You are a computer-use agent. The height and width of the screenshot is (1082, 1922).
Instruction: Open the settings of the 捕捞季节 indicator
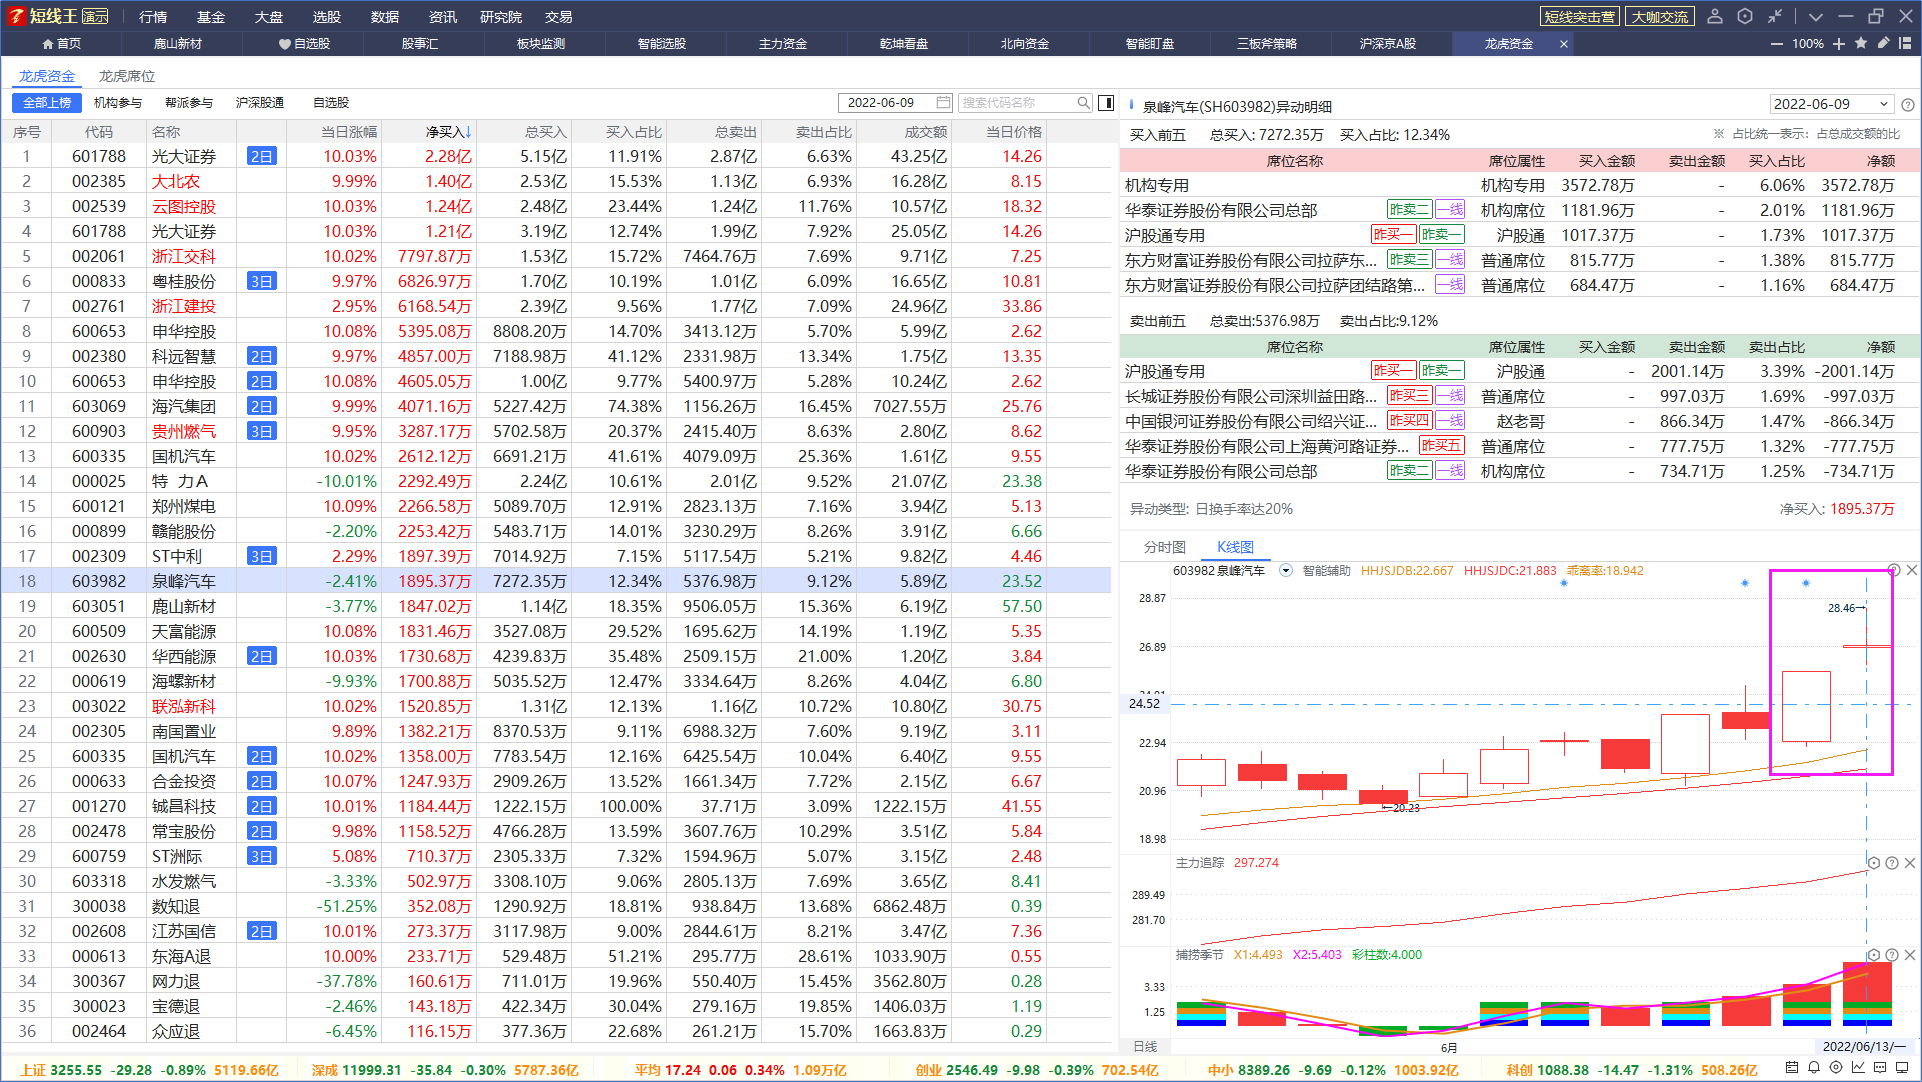[x=1874, y=954]
